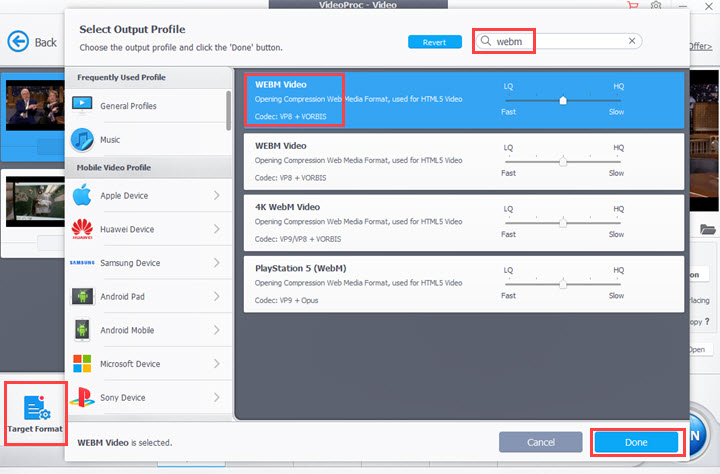The width and height of the screenshot is (720, 474).
Task: Expand the Microsoft Device chevron
Action: (216, 363)
